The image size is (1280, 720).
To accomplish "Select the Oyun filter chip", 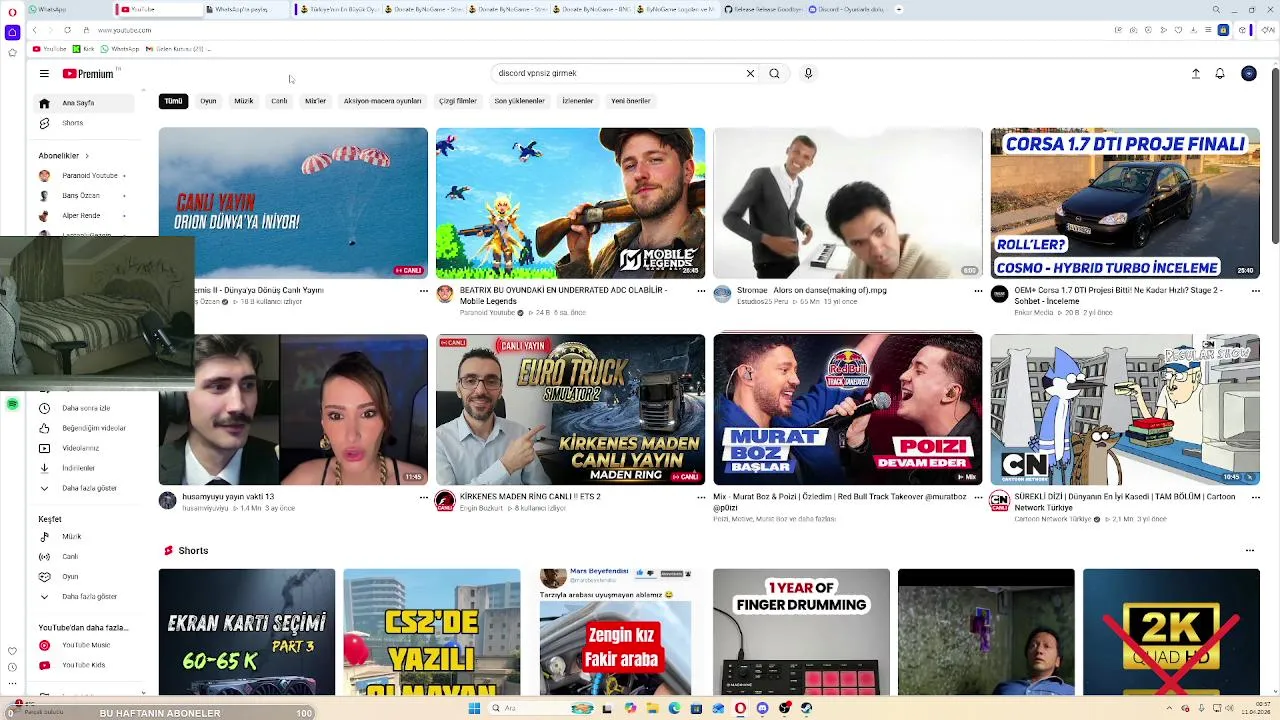I will (x=208, y=101).
